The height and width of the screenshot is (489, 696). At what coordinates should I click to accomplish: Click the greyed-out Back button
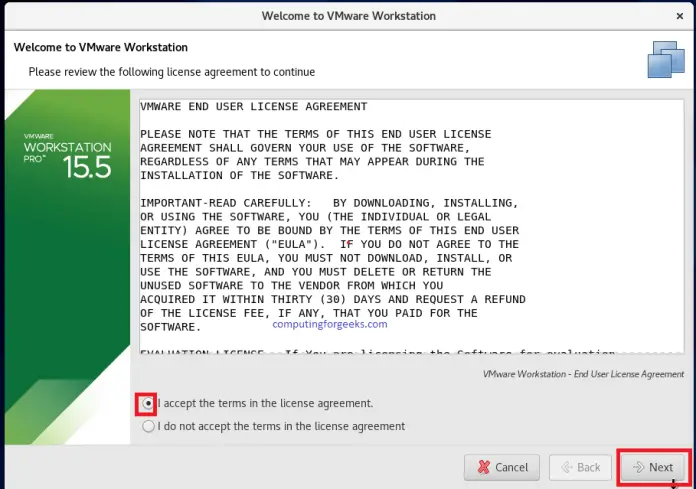(x=581, y=467)
